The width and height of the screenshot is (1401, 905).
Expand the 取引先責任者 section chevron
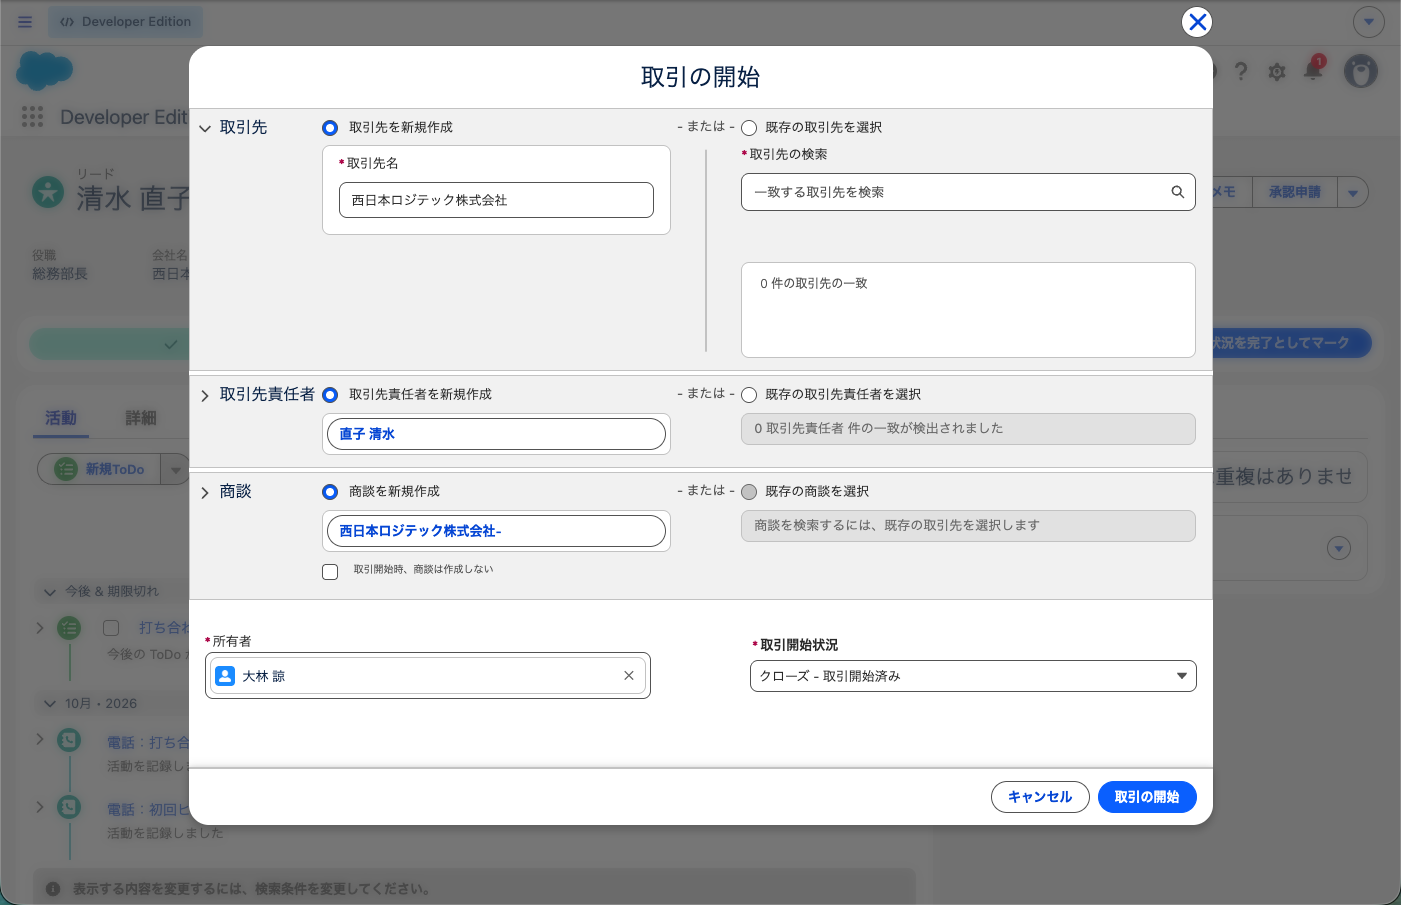click(205, 395)
